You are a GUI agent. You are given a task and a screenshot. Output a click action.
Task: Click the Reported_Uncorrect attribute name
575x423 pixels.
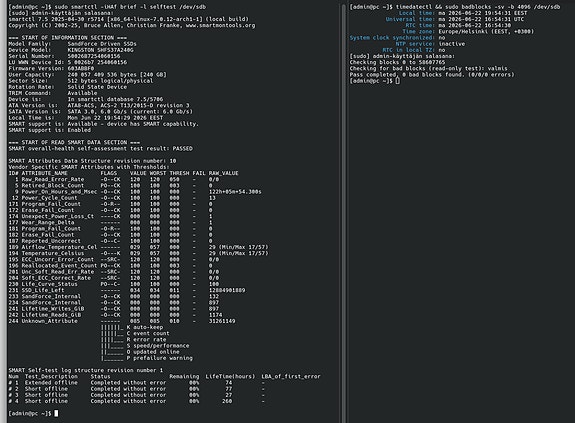click(x=51, y=241)
